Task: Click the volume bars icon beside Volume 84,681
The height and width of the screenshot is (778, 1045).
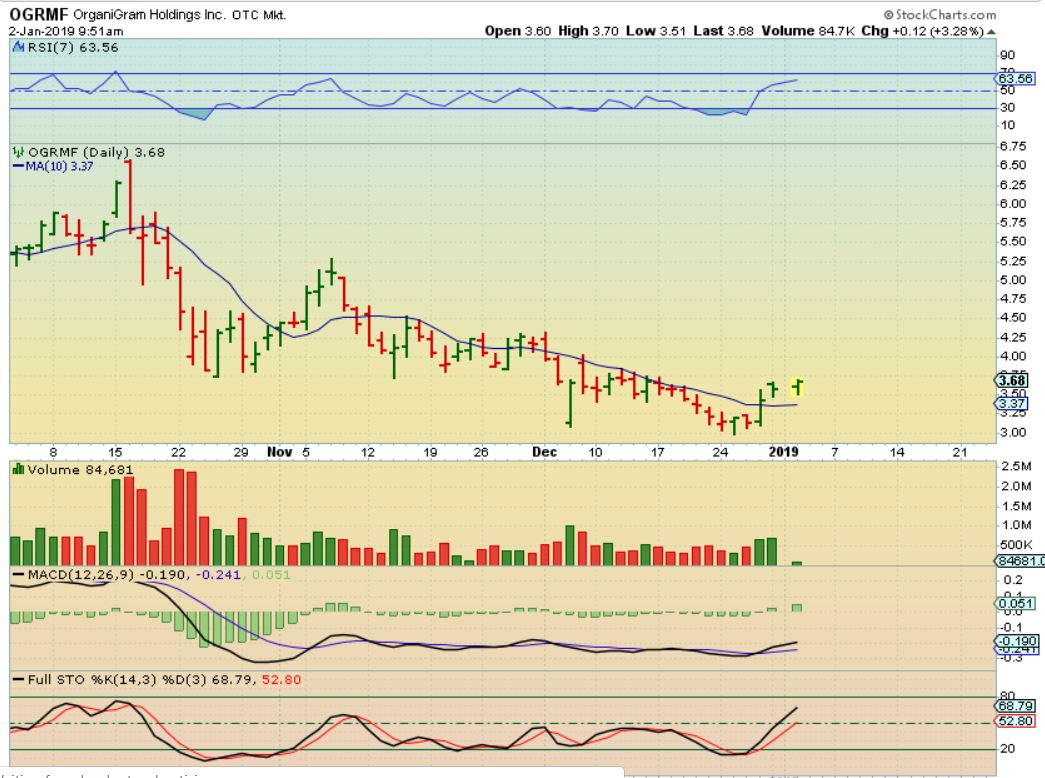Action: click(x=19, y=470)
